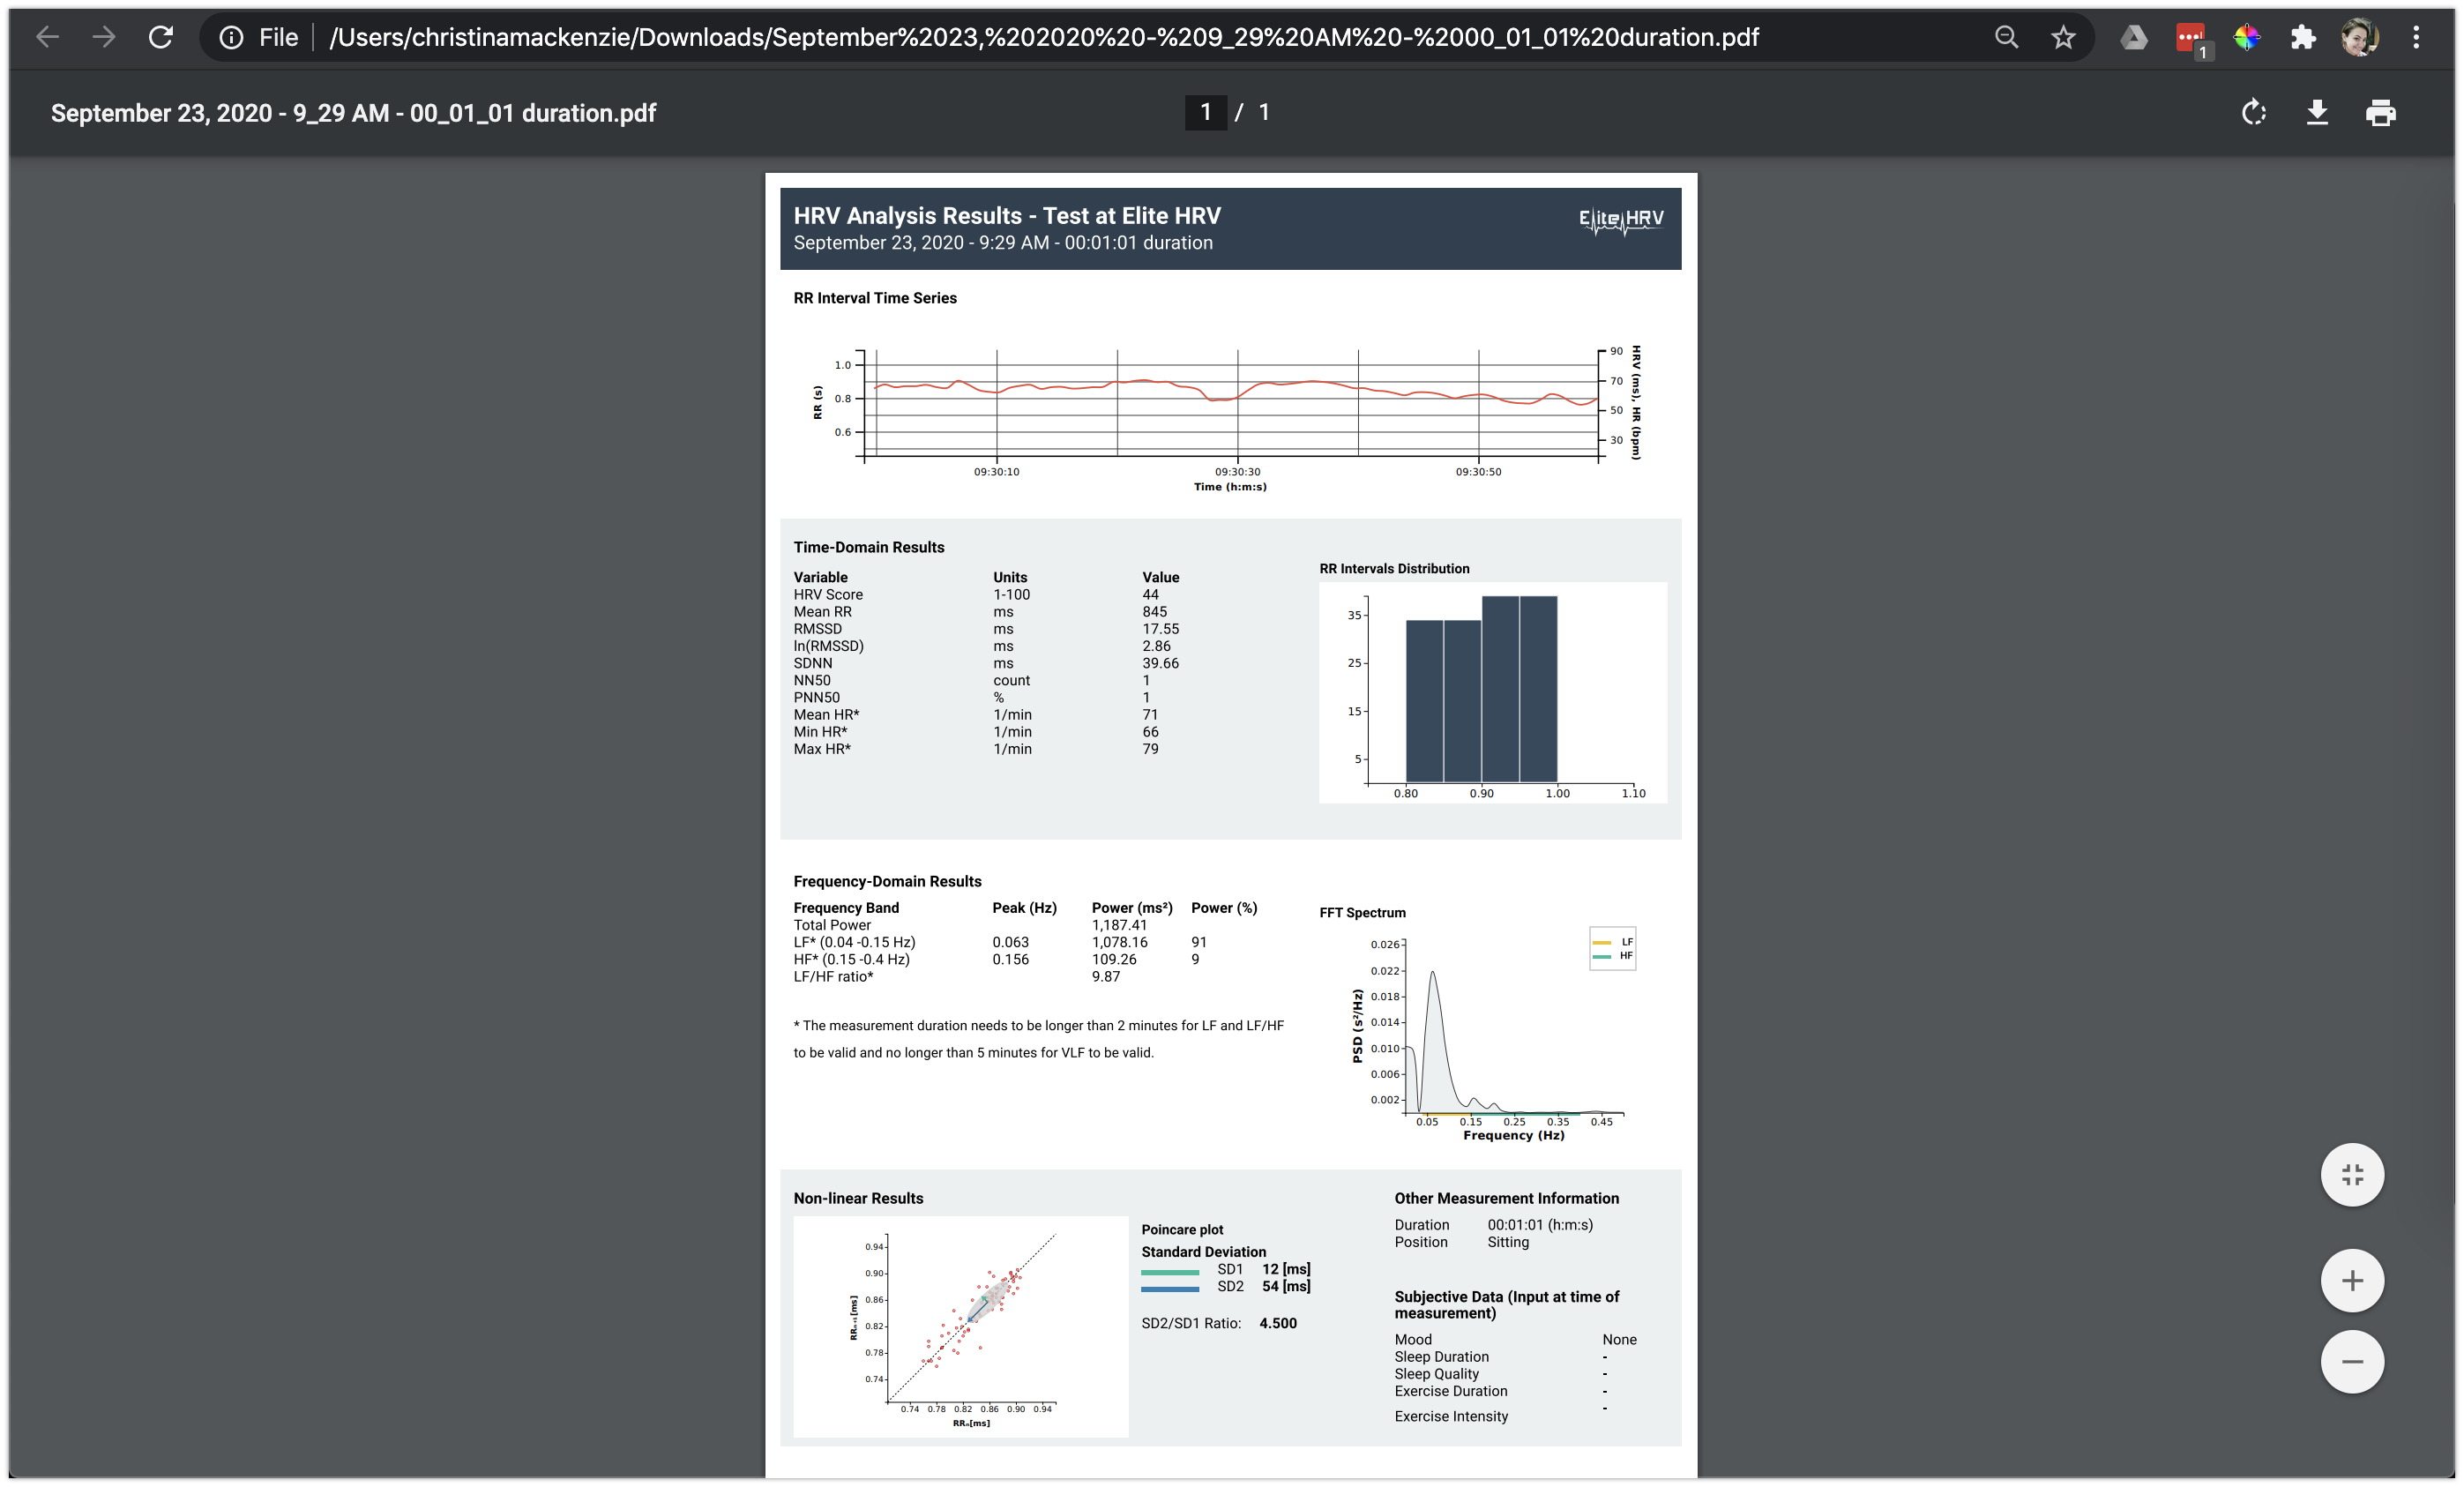The width and height of the screenshot is (2464, 1487).
Task: Download the PDF file
Action: pos(2317,112)
